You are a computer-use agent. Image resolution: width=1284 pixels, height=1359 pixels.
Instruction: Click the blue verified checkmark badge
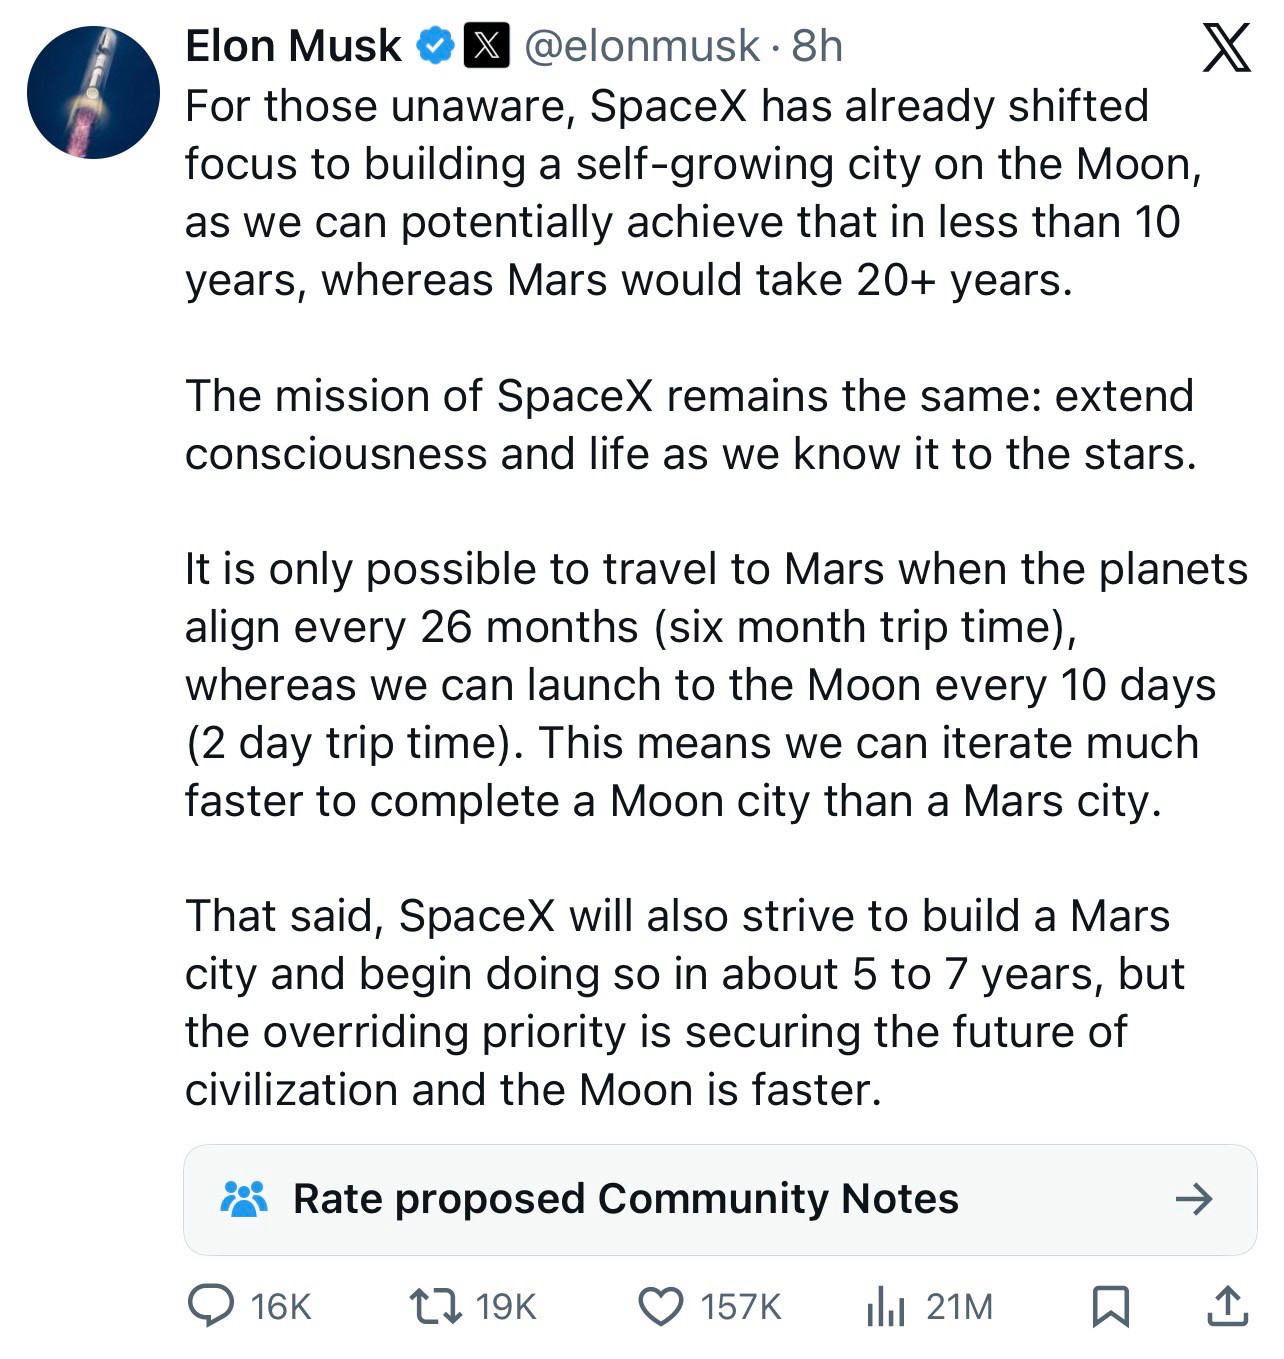(x=435, y=46)
